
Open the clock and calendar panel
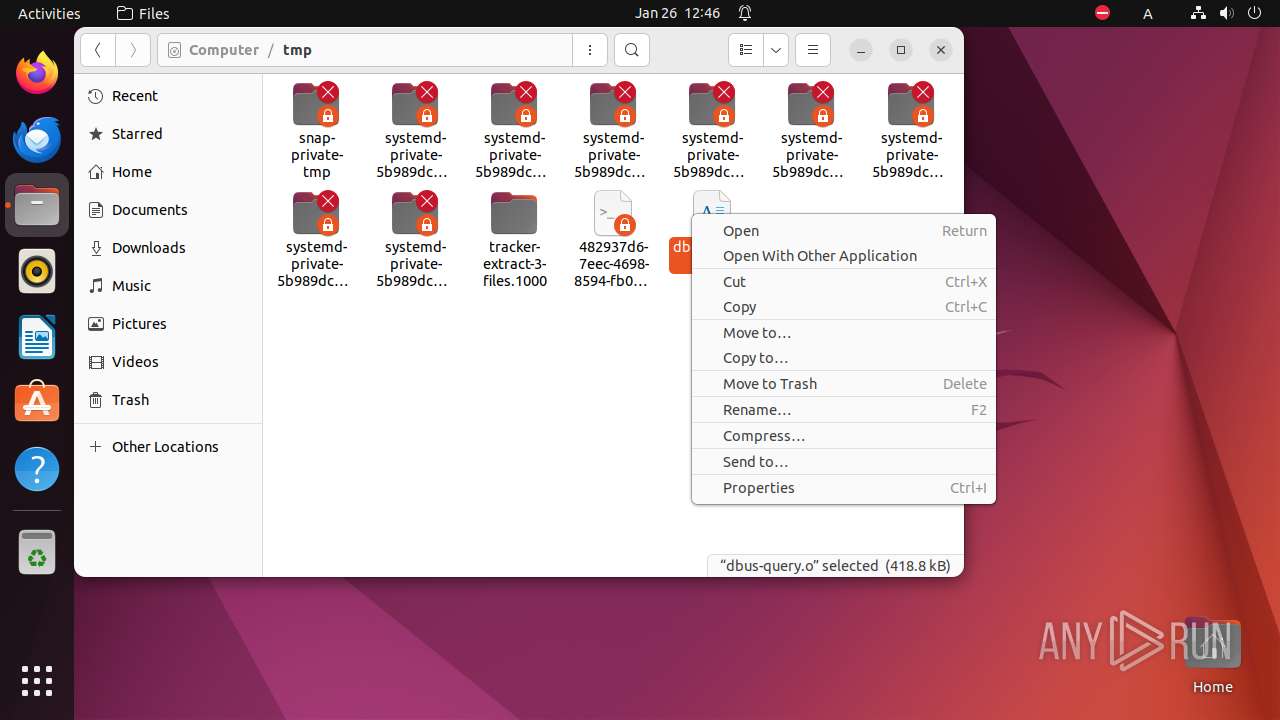[677, 13]
